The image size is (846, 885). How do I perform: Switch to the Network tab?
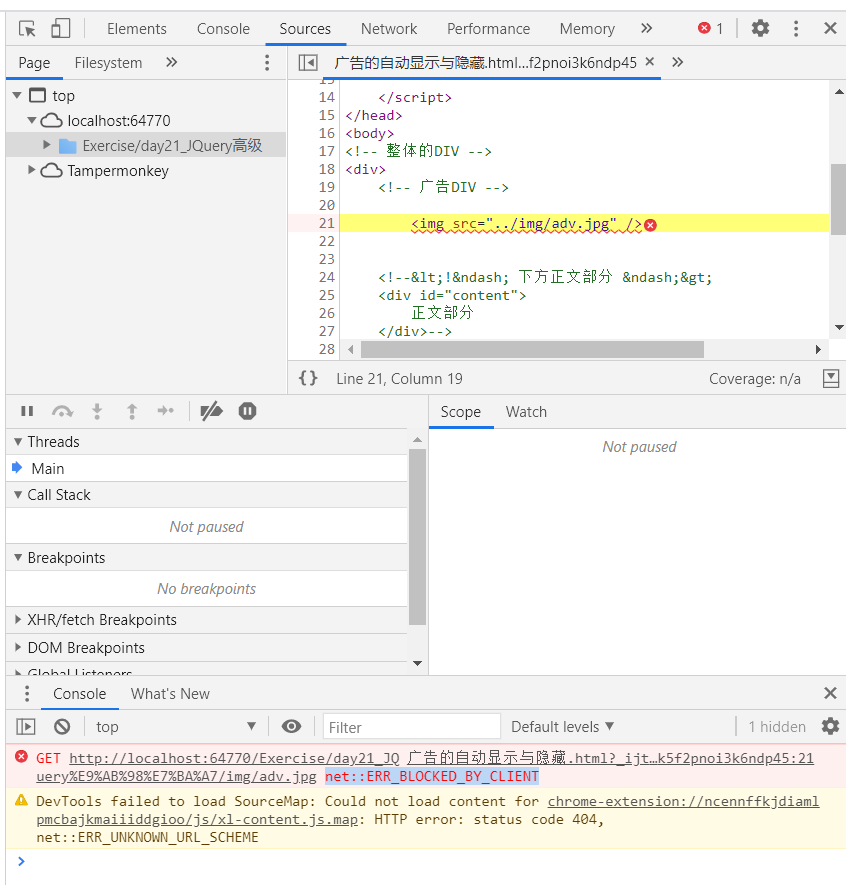tap(388, 28)
